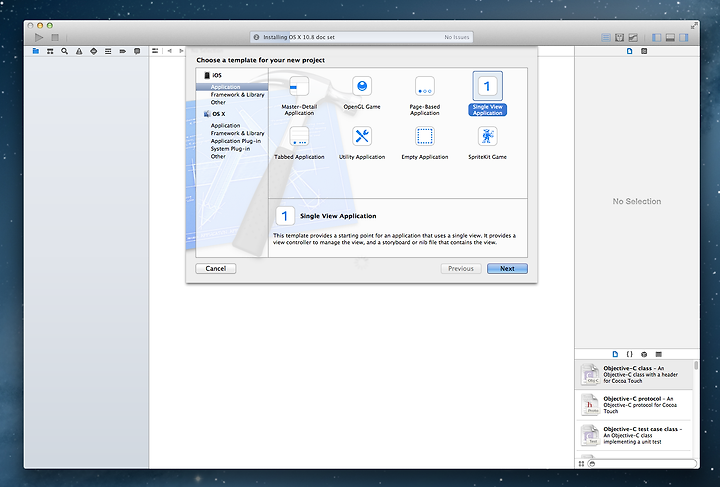The image size is (720, 487).
Task: Toggle the Debug area visibility
Action: click(x=670, y=38)
